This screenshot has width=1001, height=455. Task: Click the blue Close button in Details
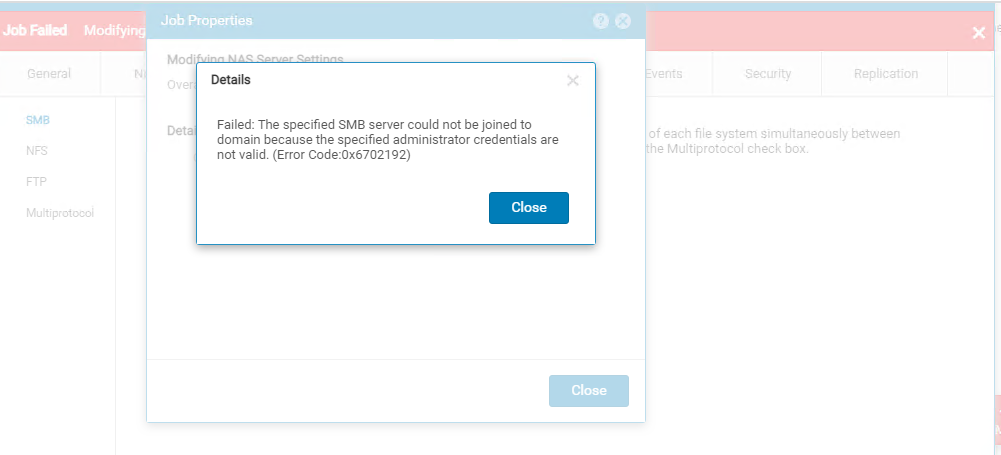point(528,208)
